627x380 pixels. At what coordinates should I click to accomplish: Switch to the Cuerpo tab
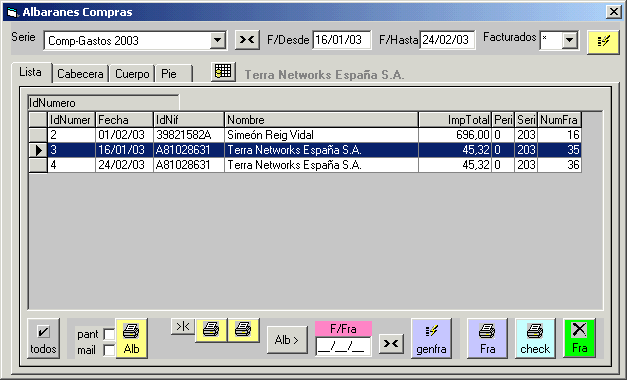pos(132,74)
